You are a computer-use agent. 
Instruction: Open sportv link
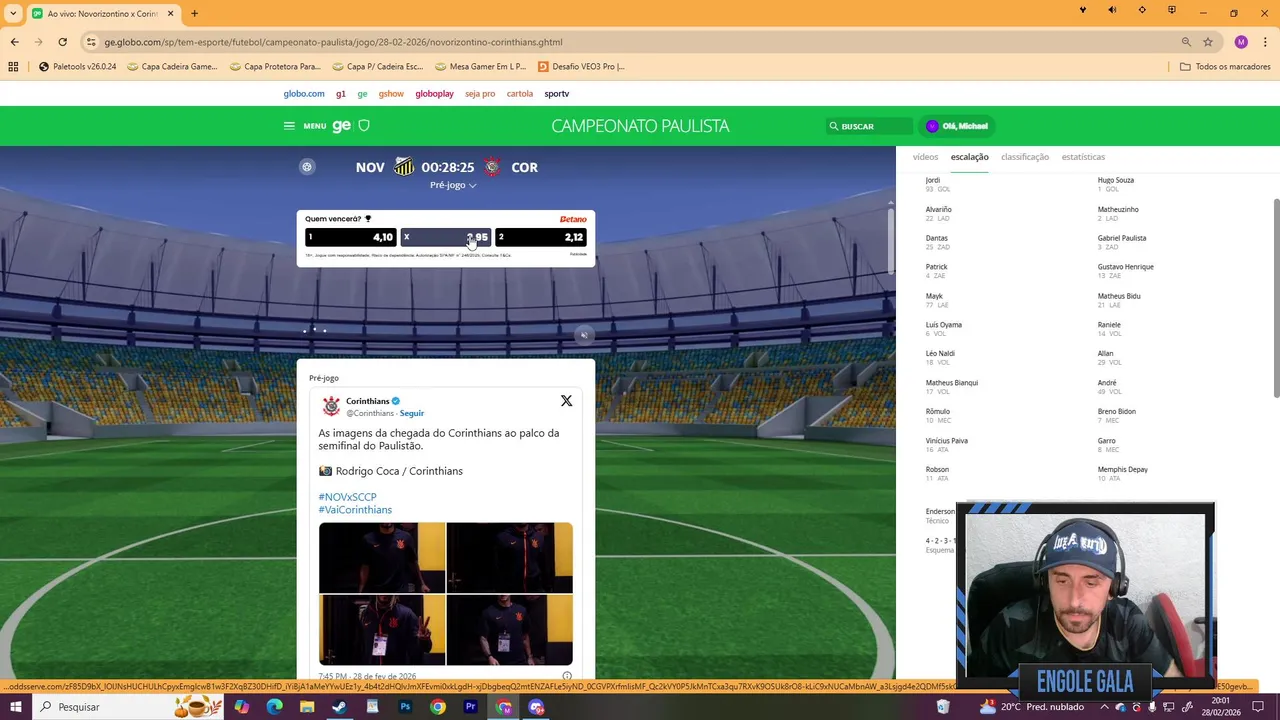click(x=557, y=94)
